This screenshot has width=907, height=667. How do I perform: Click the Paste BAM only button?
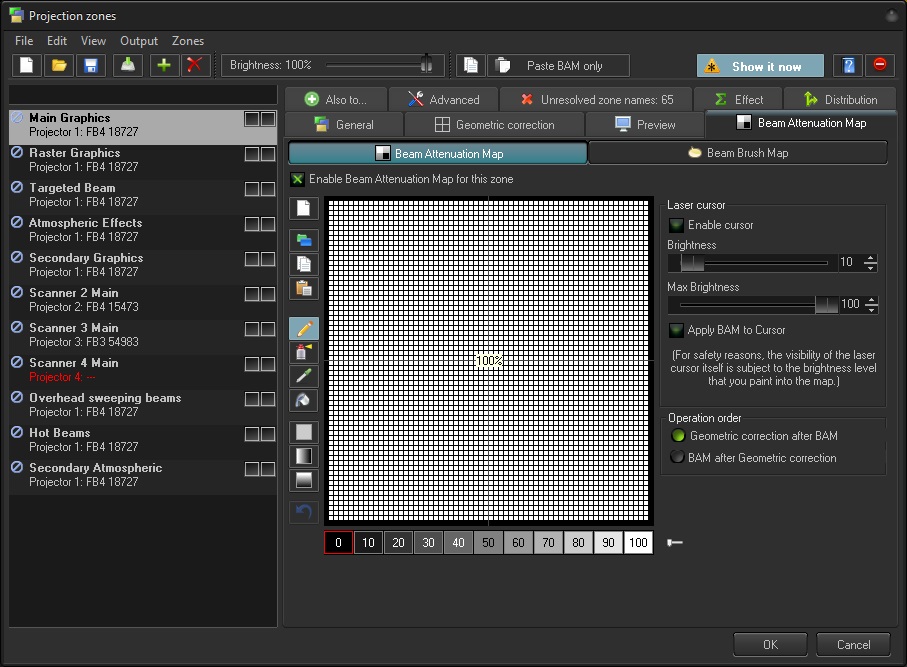pos(559,66)
